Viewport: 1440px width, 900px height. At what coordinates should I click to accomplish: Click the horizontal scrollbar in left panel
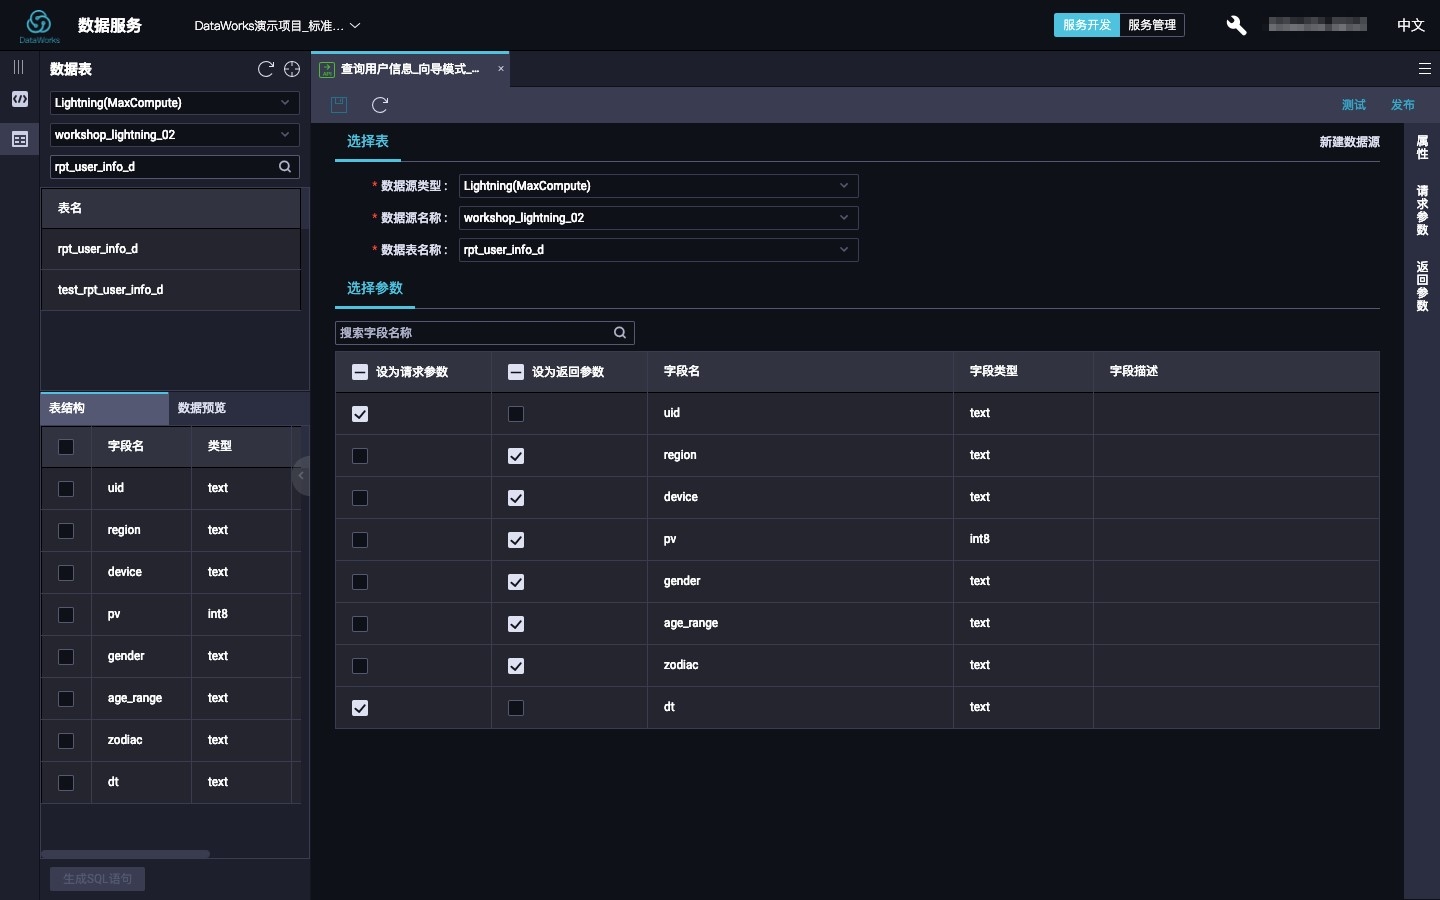[x=125, y=854]
